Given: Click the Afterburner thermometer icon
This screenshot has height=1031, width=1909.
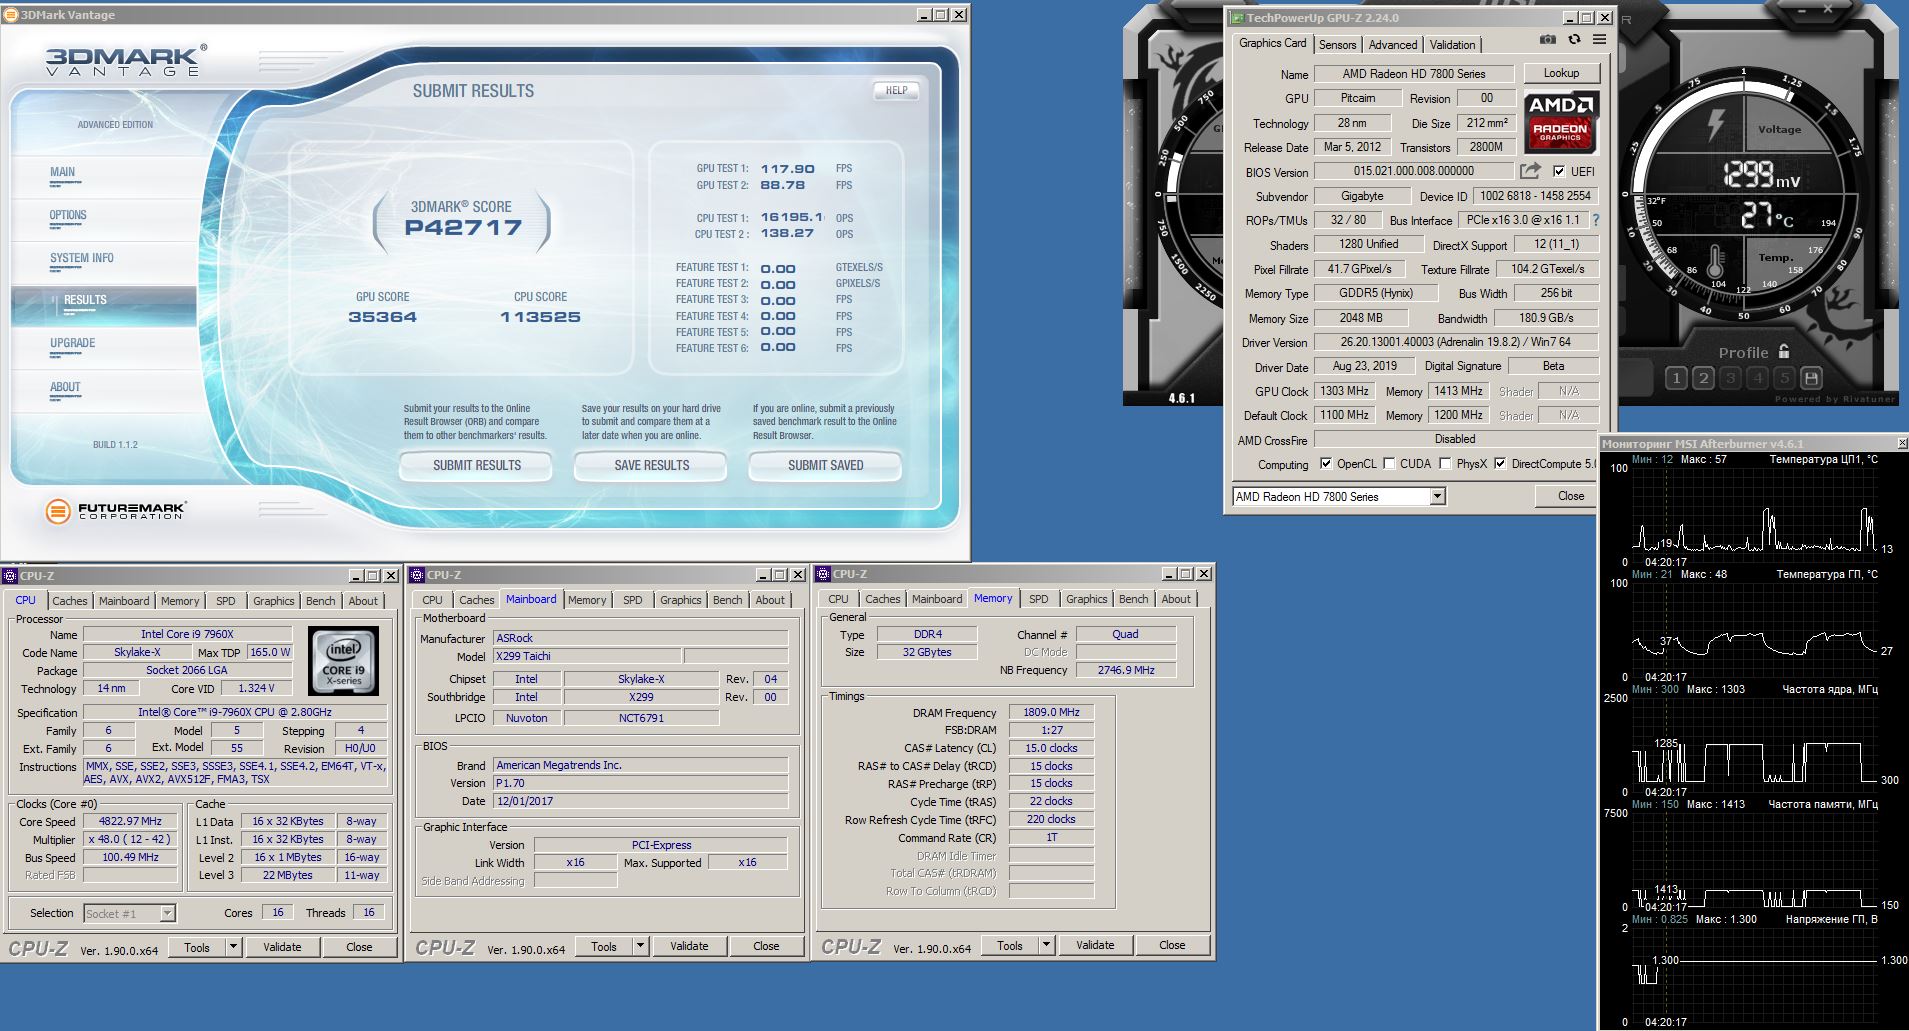Looking at the screenshot, I should pyautogui.click(x=1716, y=262).
